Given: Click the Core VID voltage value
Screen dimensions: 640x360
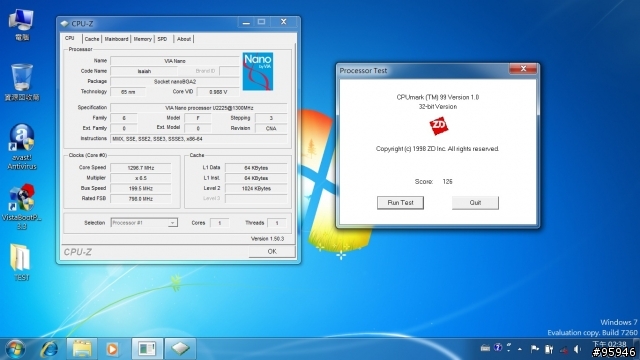Looking at the screenshot, I should (x=218, y=92).
